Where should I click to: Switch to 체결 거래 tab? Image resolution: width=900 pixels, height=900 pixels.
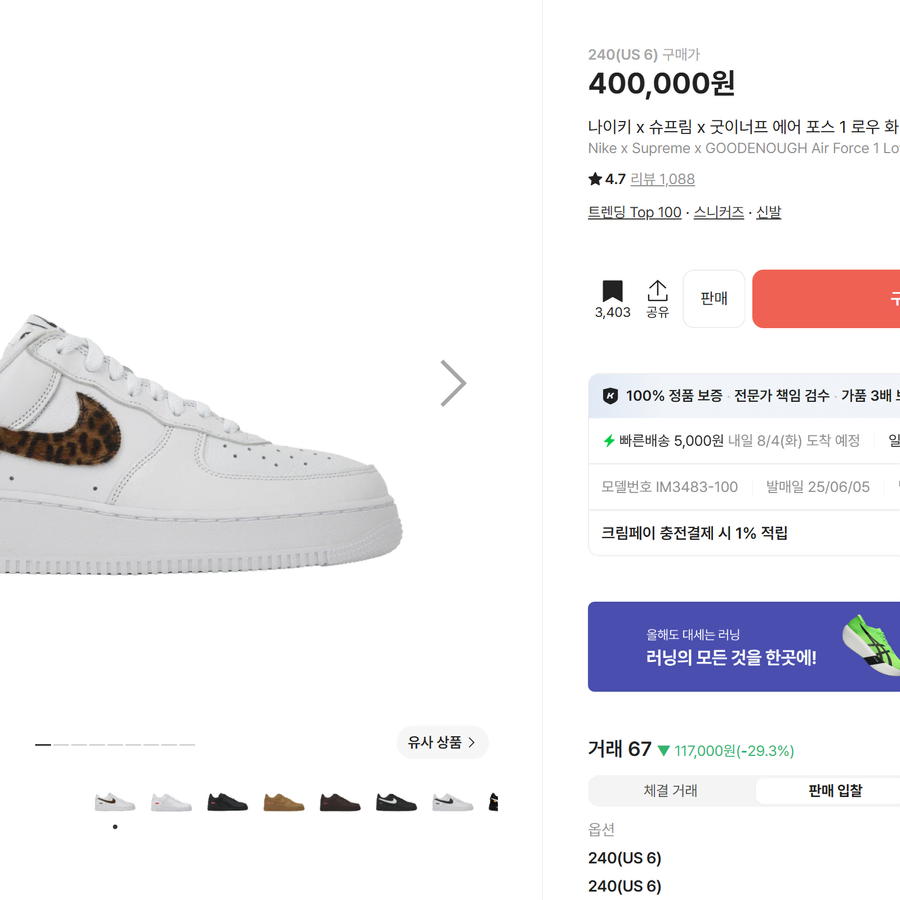click(x=670, y=790)
